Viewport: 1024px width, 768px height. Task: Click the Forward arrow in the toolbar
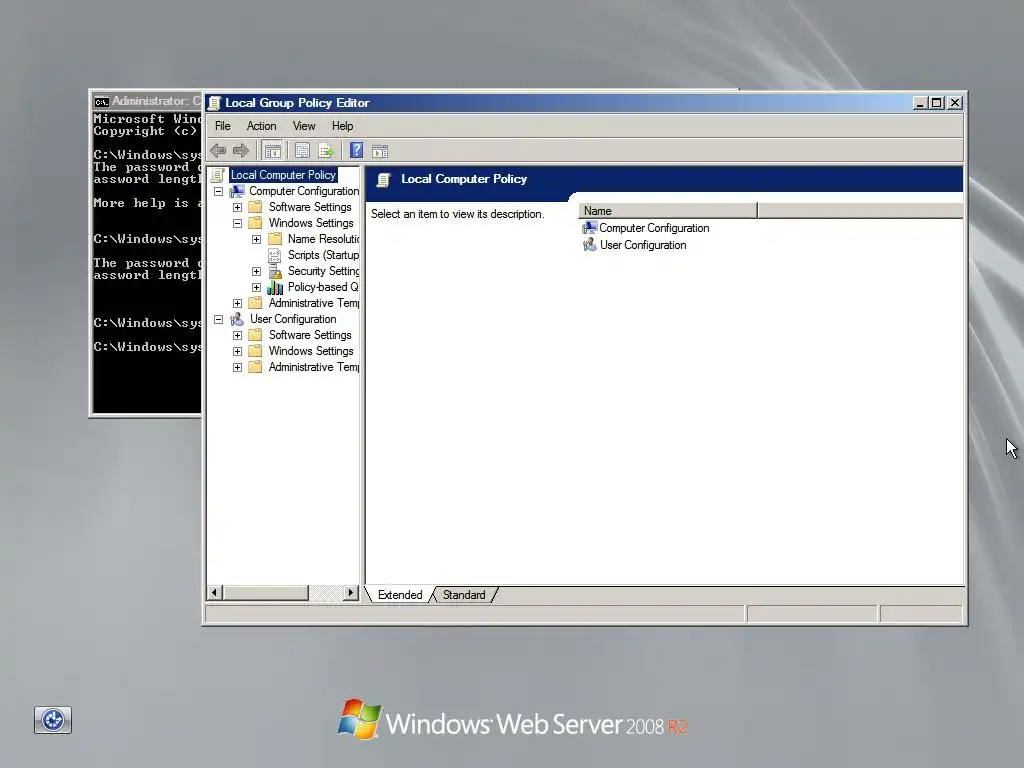pos(241,151)
